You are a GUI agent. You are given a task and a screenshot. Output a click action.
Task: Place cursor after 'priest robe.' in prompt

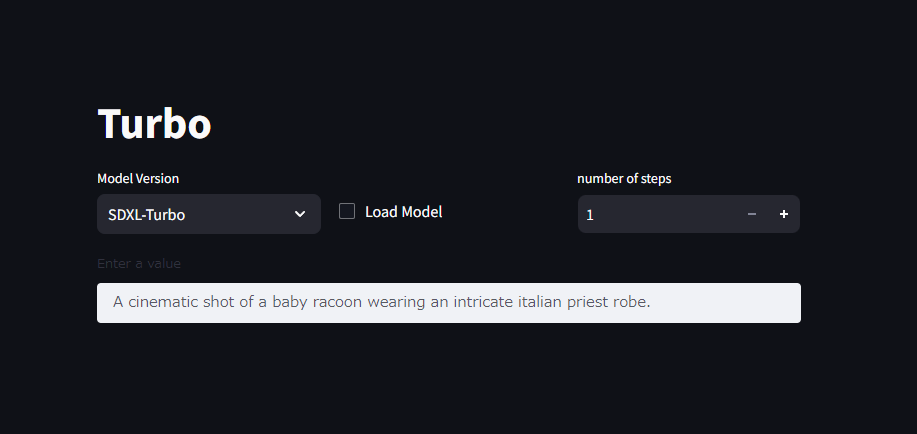651,302
